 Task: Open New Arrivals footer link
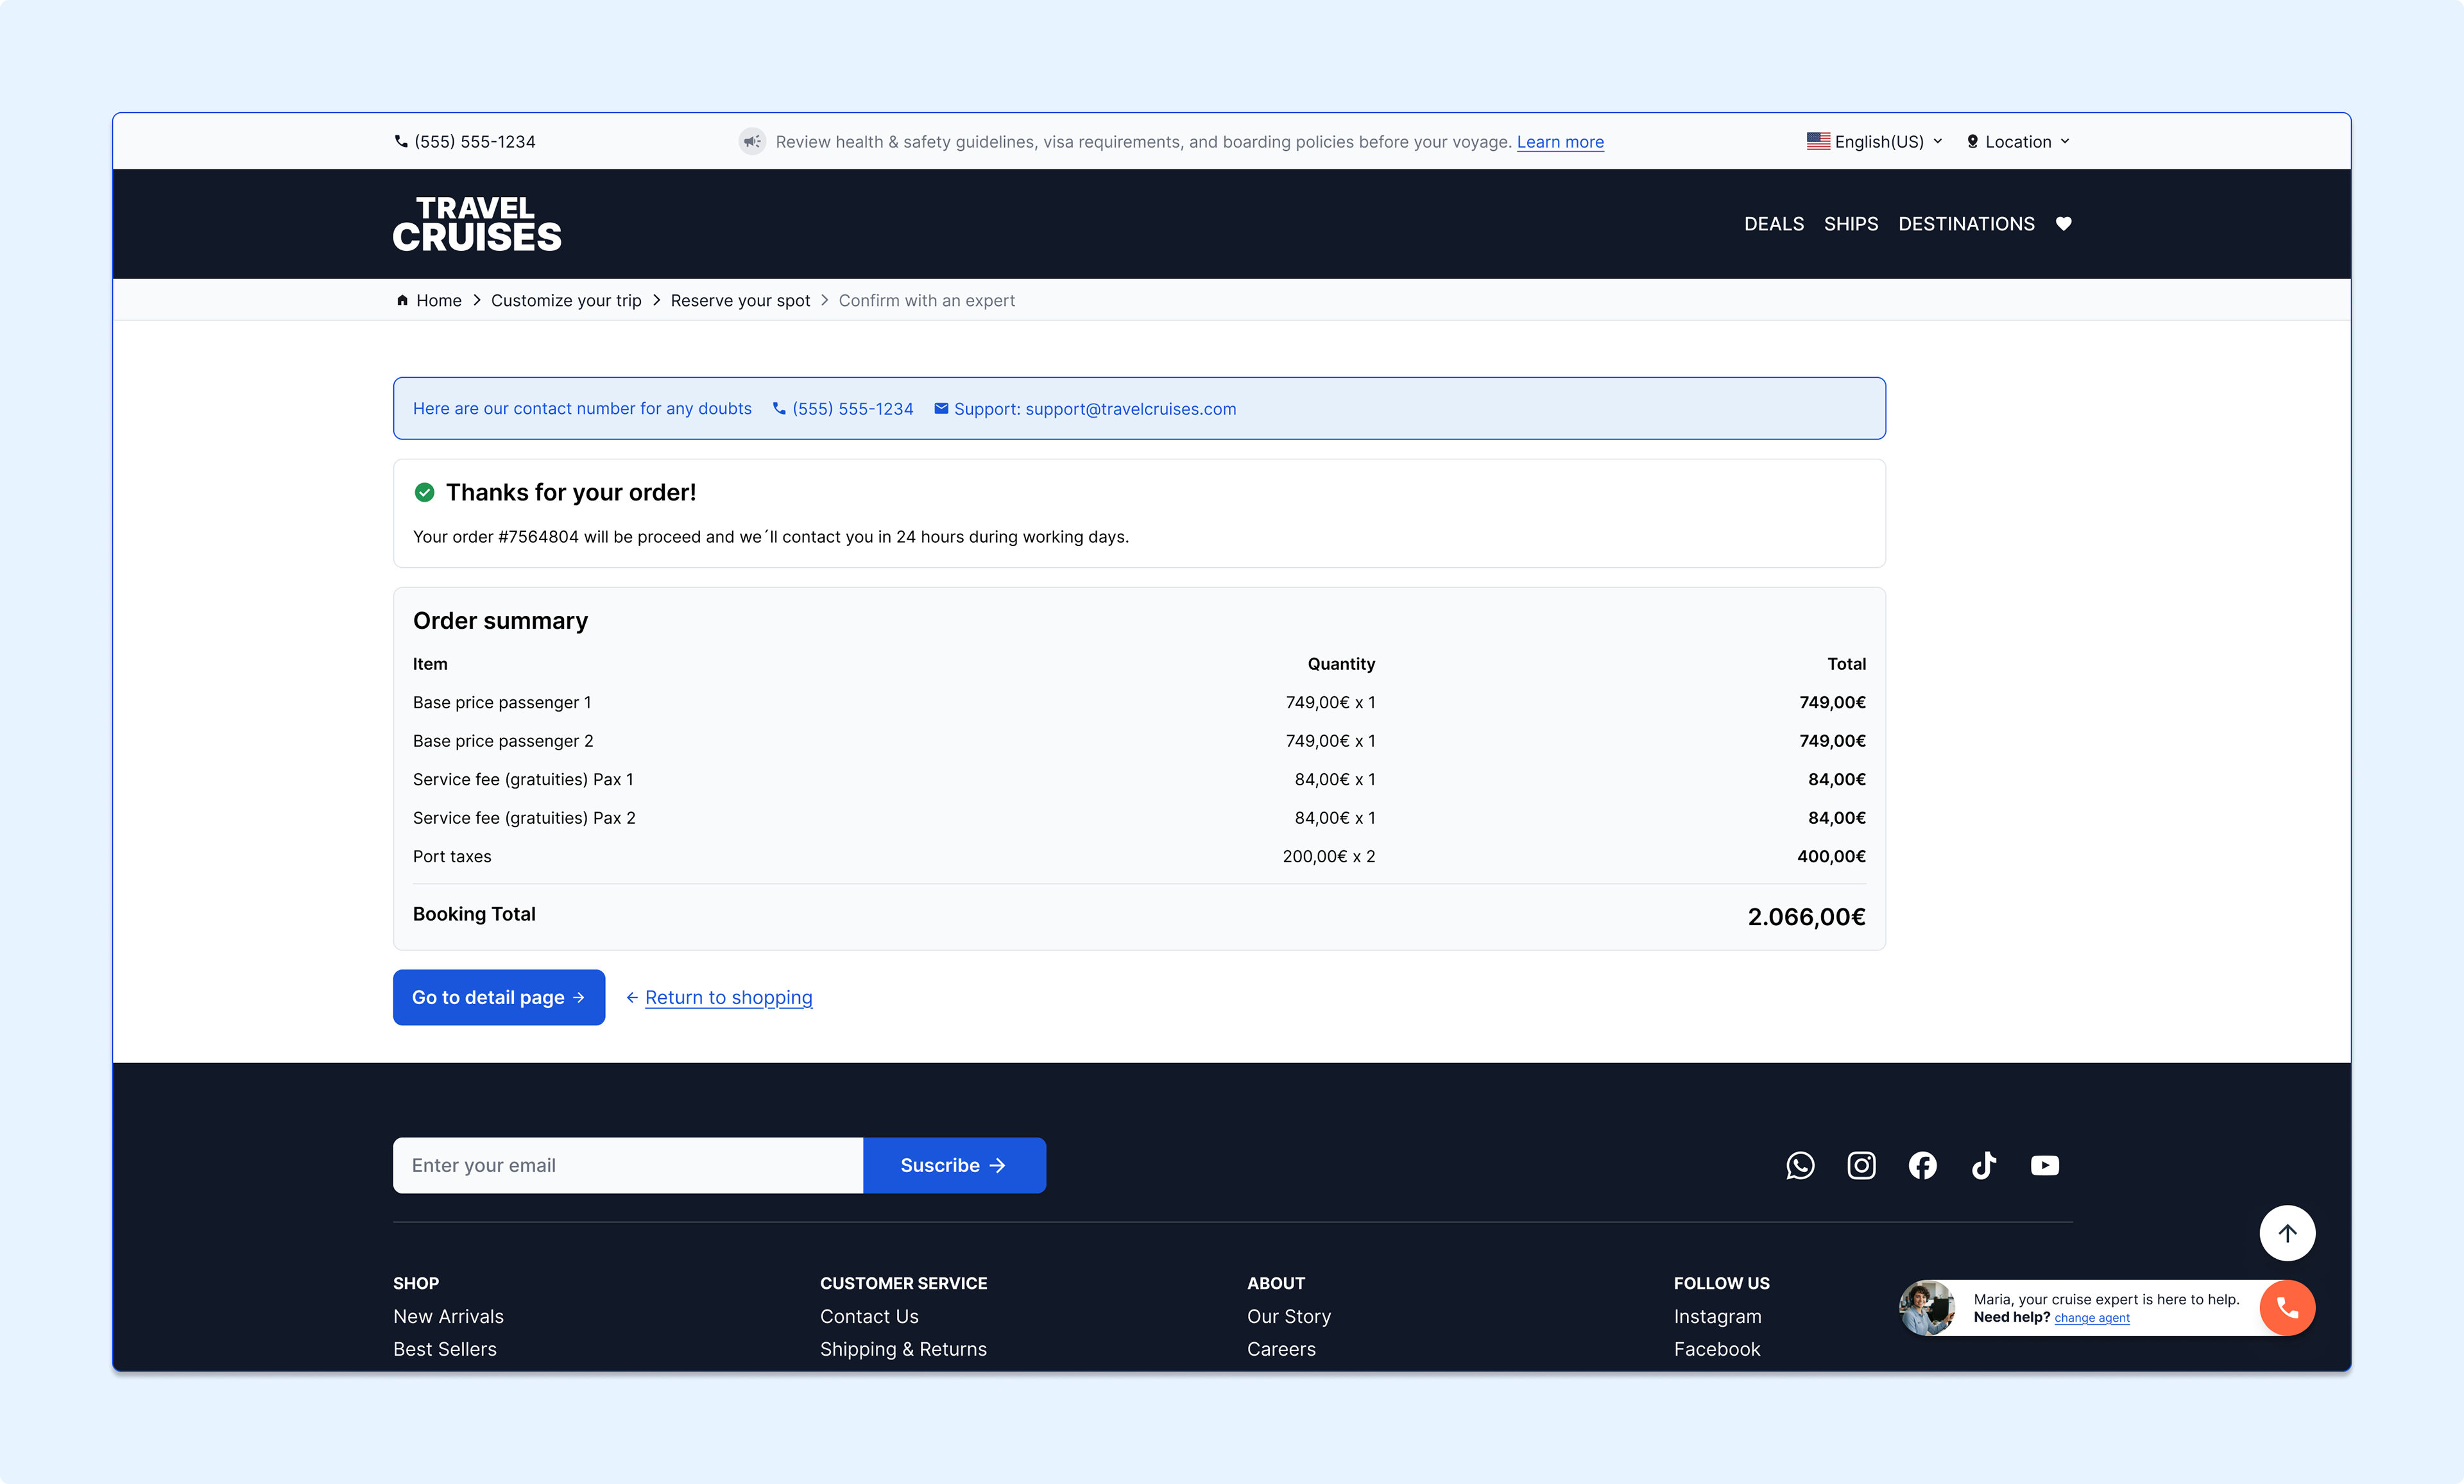(448, 1317)
